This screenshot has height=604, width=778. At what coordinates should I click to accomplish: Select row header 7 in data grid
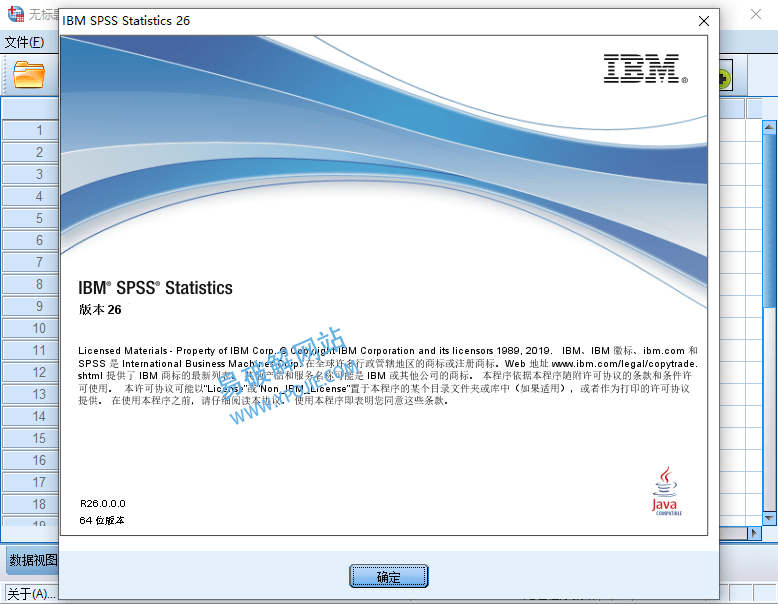coord(31,262)
